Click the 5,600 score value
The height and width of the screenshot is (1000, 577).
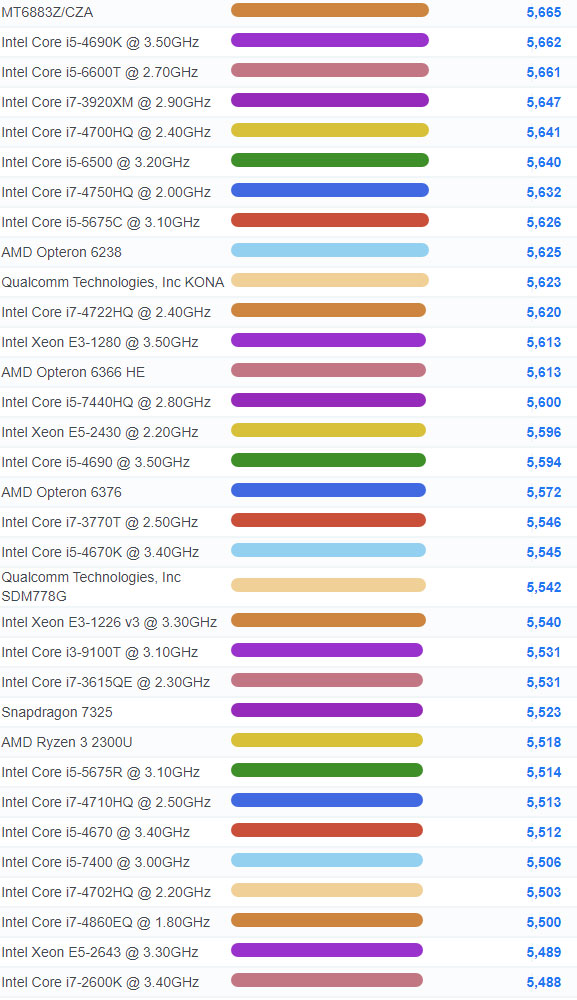pyautogui.click(x=544, y=402)
